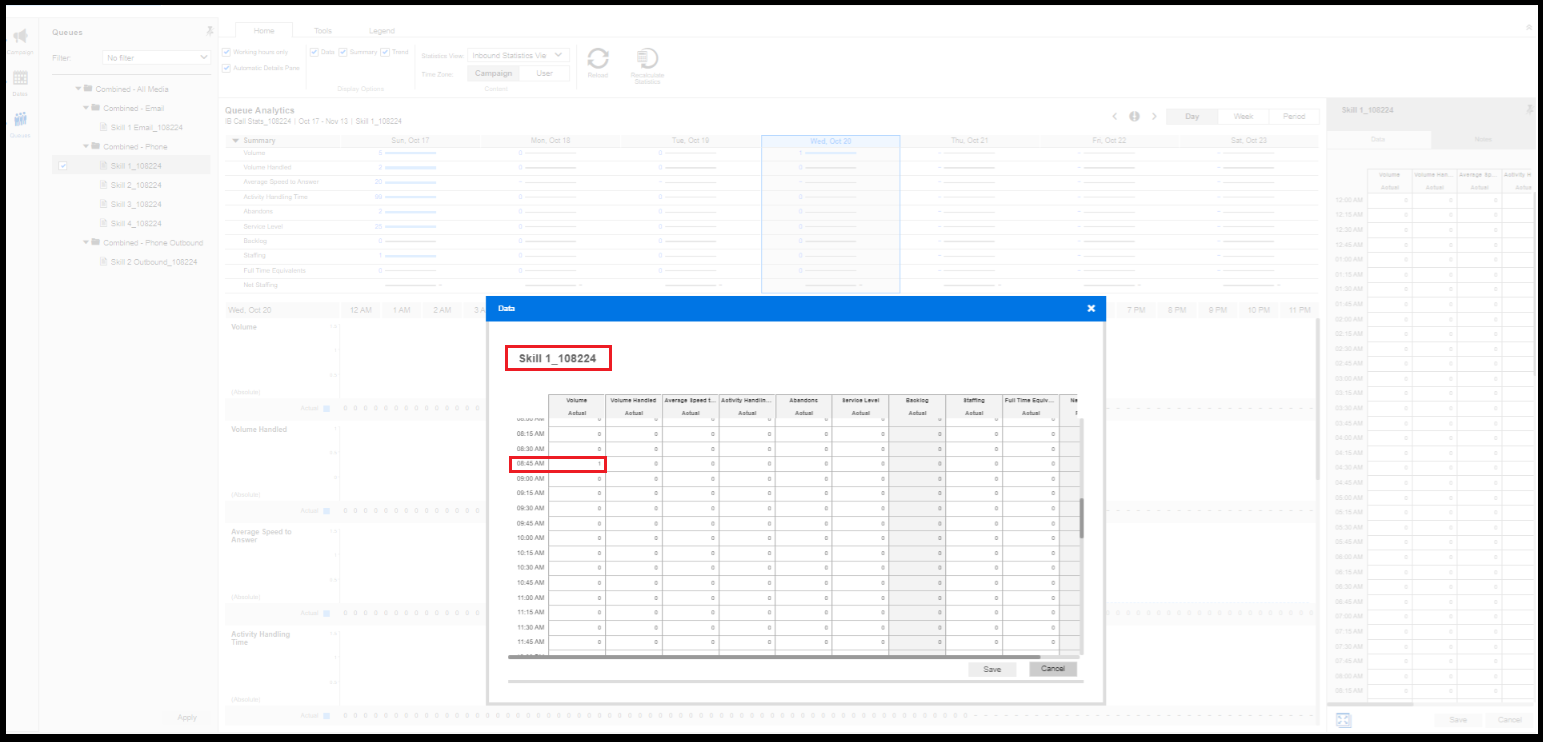
Task: Toggle the Working hours only checkbox
Action: (x=226, y=52)
